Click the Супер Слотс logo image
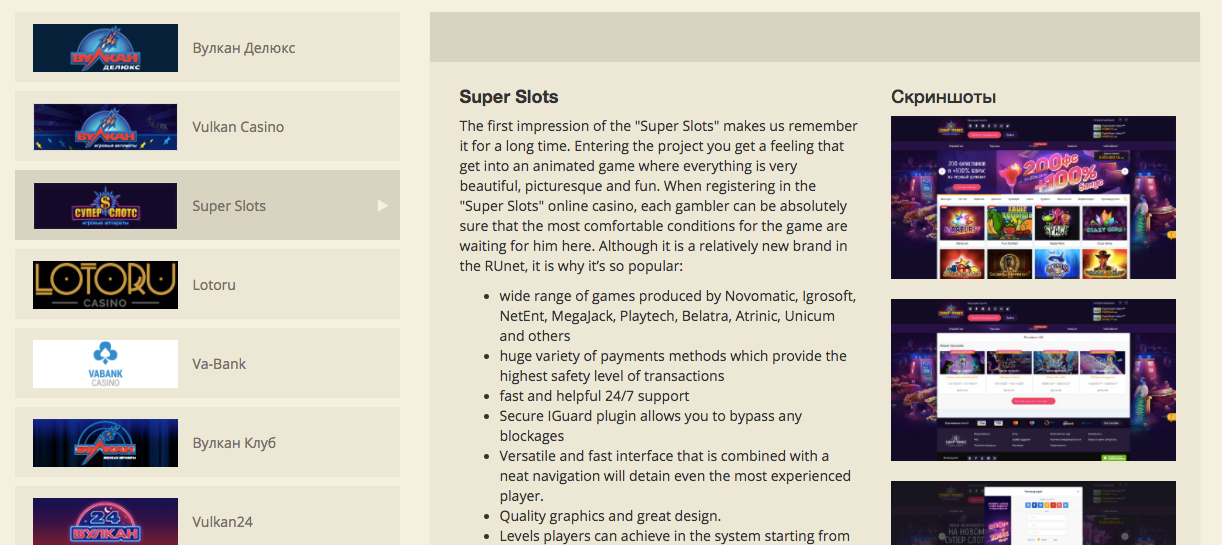 click(105, 206)
